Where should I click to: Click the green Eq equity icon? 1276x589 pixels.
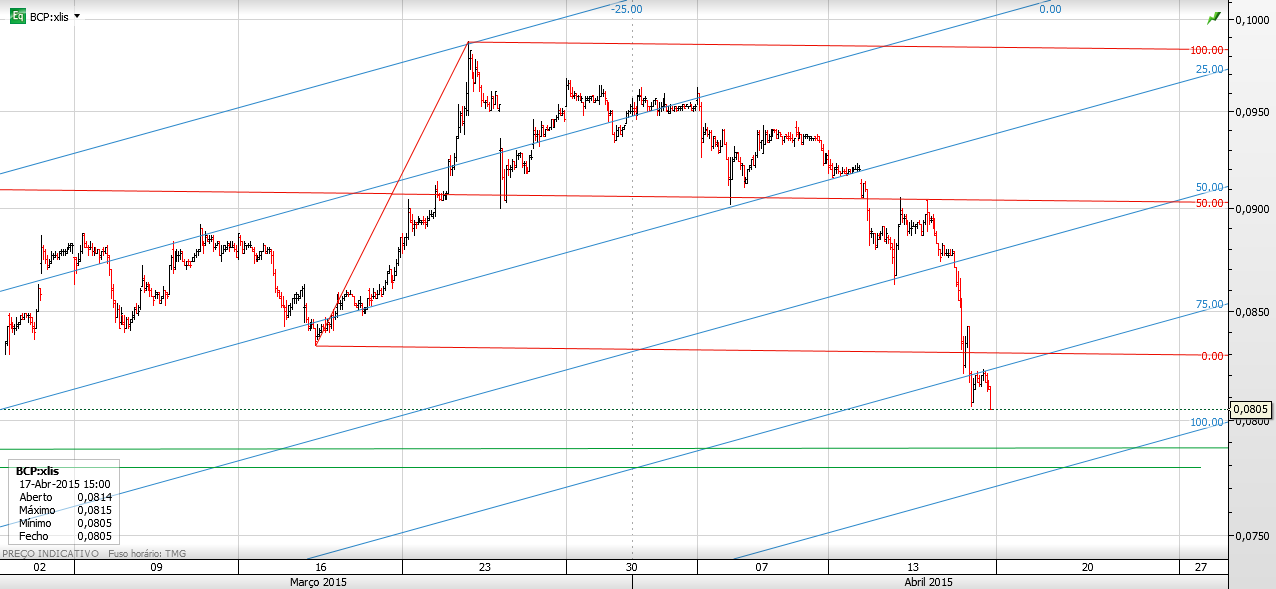click(x=18, y=16)
